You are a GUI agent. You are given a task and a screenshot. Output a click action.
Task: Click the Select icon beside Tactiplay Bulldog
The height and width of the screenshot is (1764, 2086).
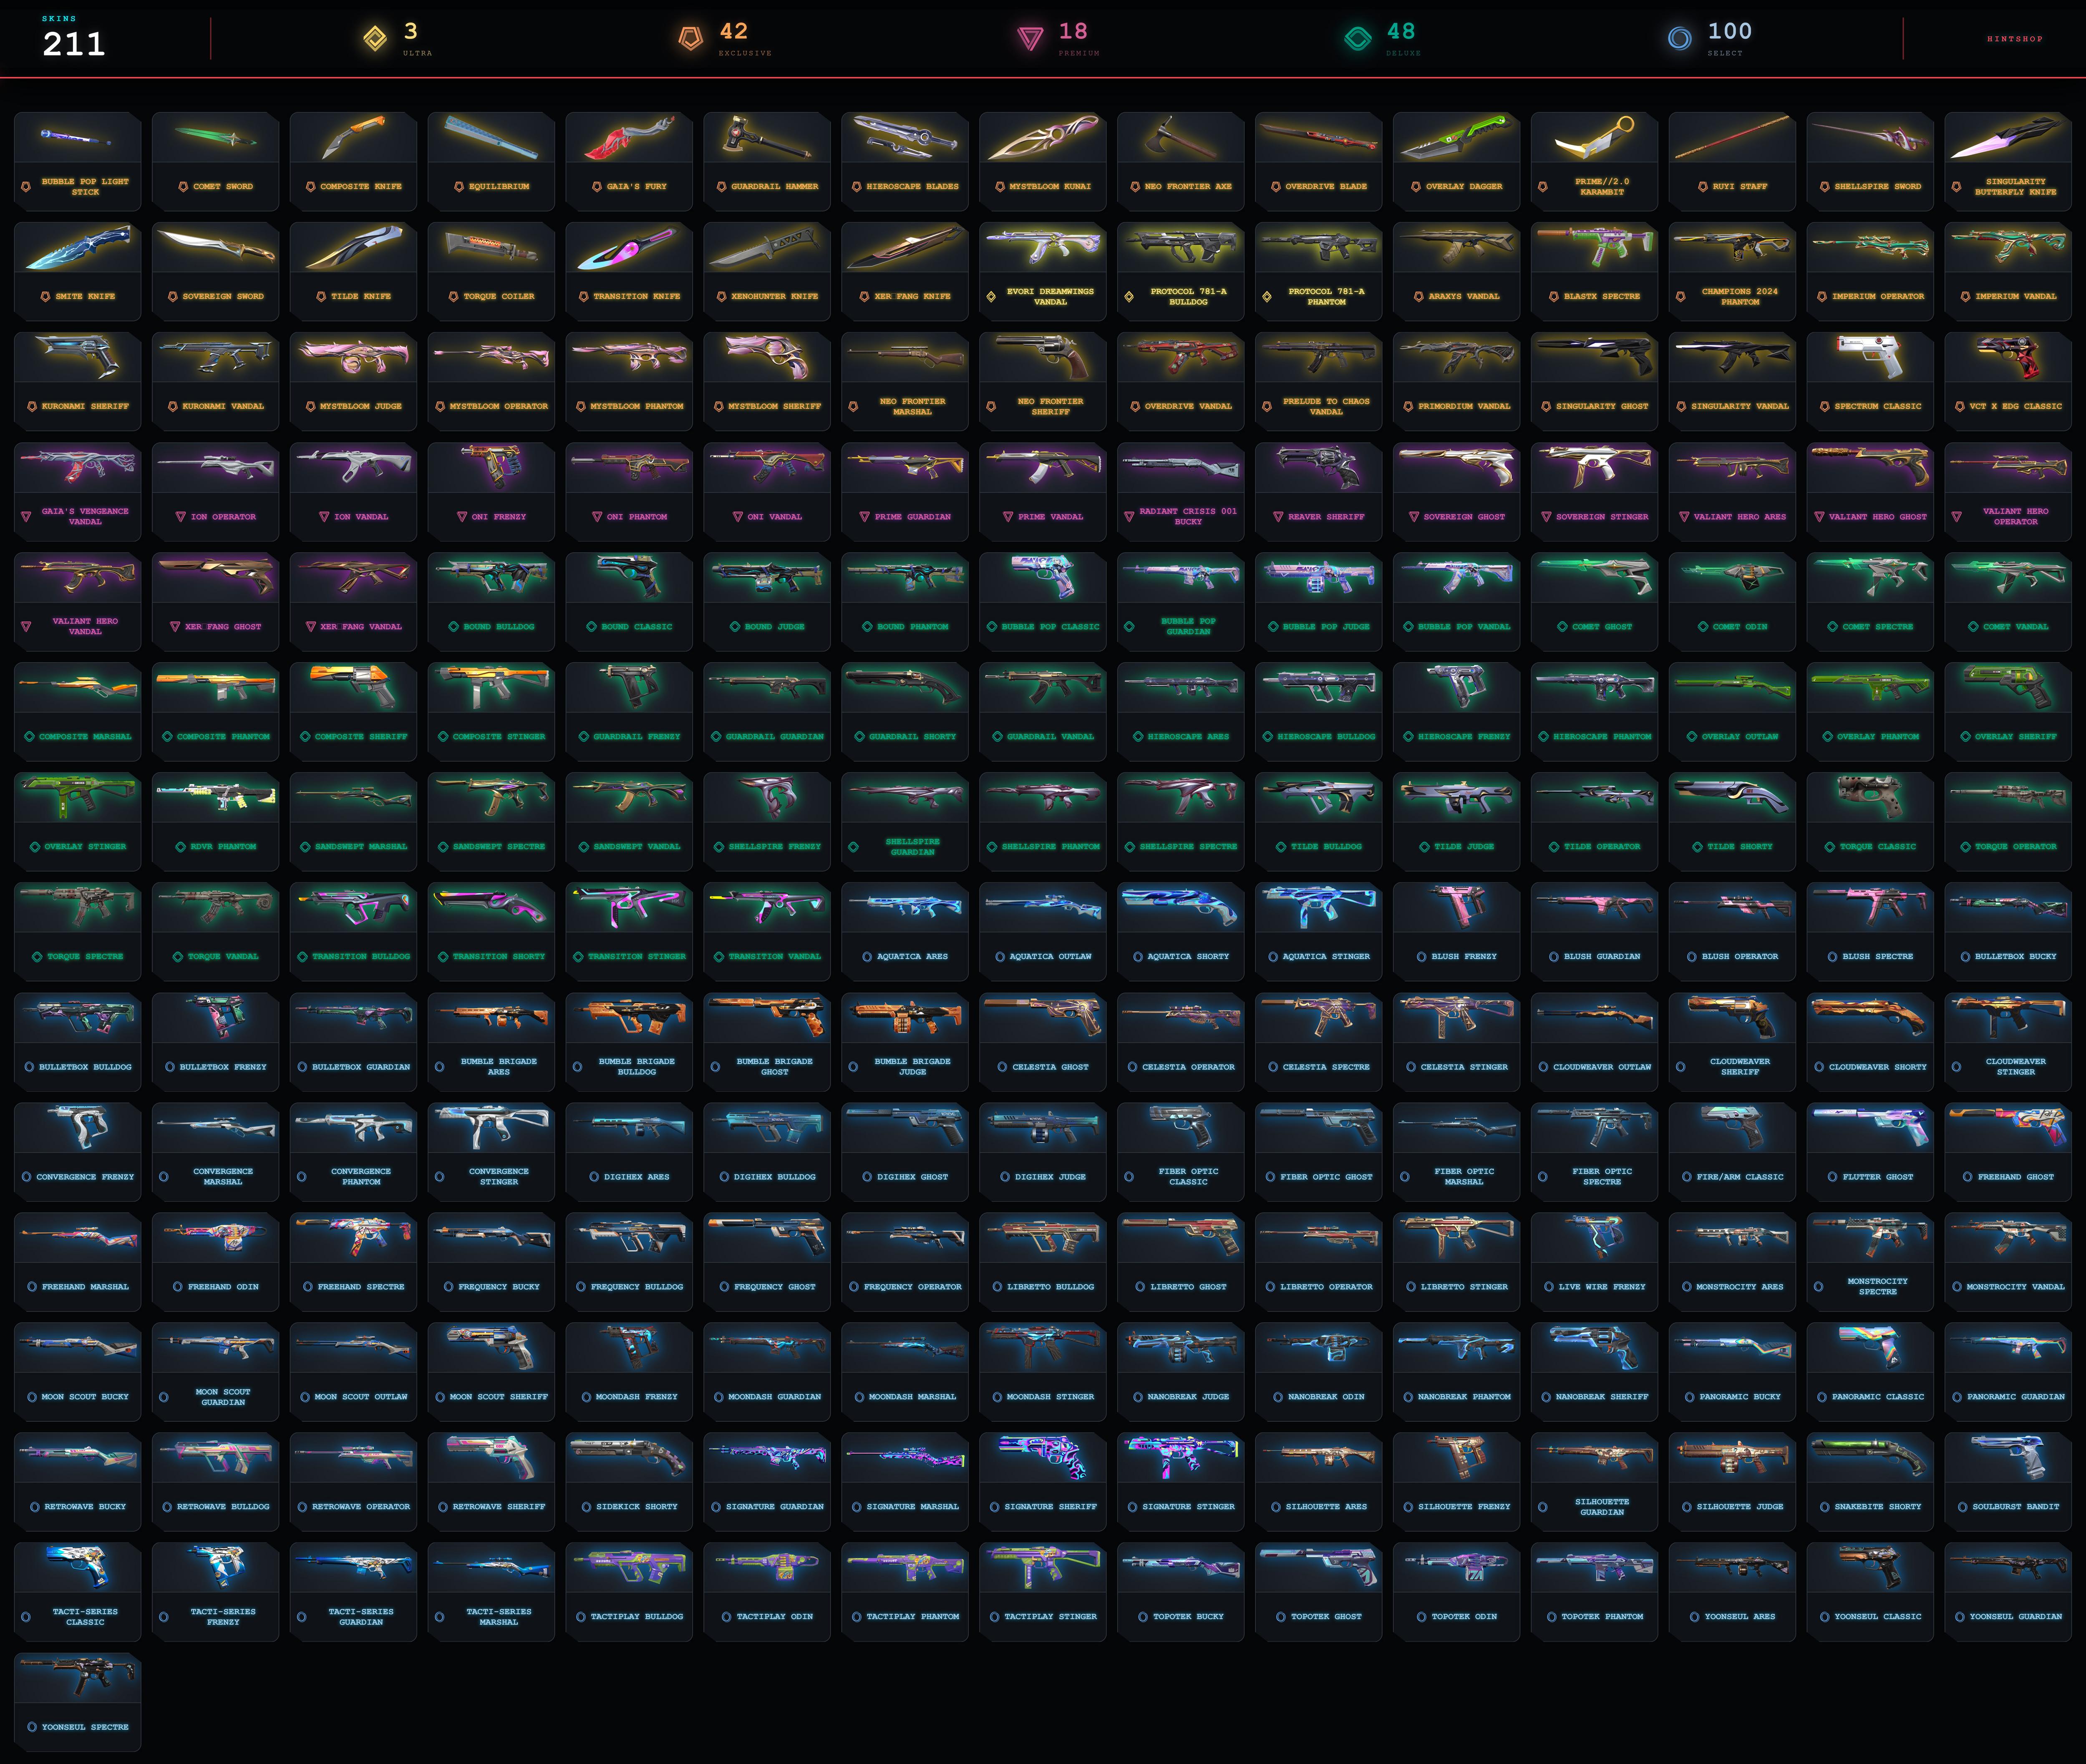click(x=581, y=1617)
